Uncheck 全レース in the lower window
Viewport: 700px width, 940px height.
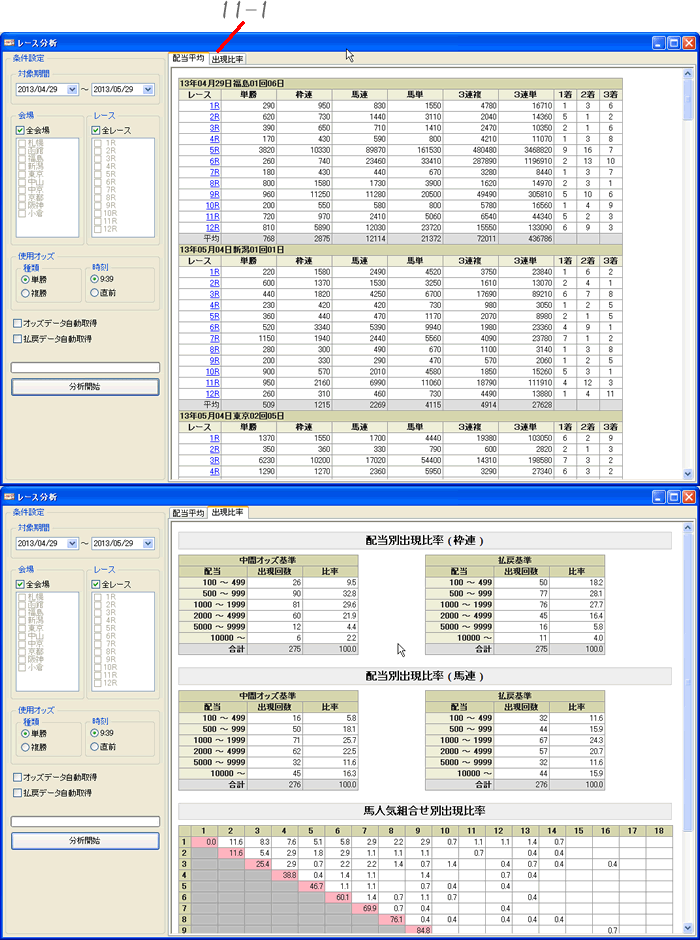[x=97, y=584]
